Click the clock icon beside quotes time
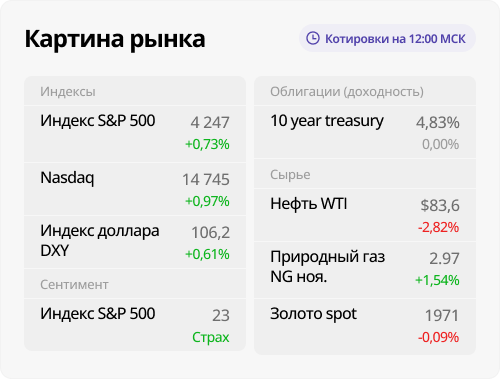Image resolution: width=500 pixels, height=379 pixels. [313, 38]
